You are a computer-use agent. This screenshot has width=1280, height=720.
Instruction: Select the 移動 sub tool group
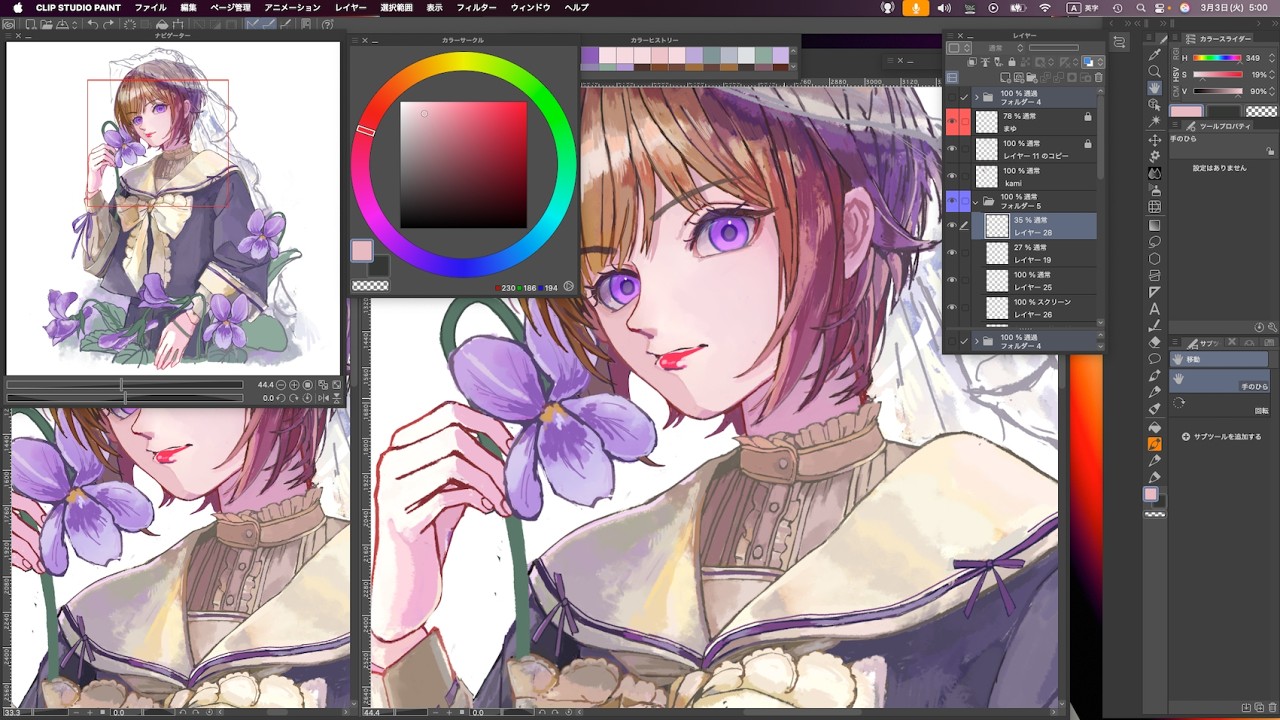point(1219,359)
